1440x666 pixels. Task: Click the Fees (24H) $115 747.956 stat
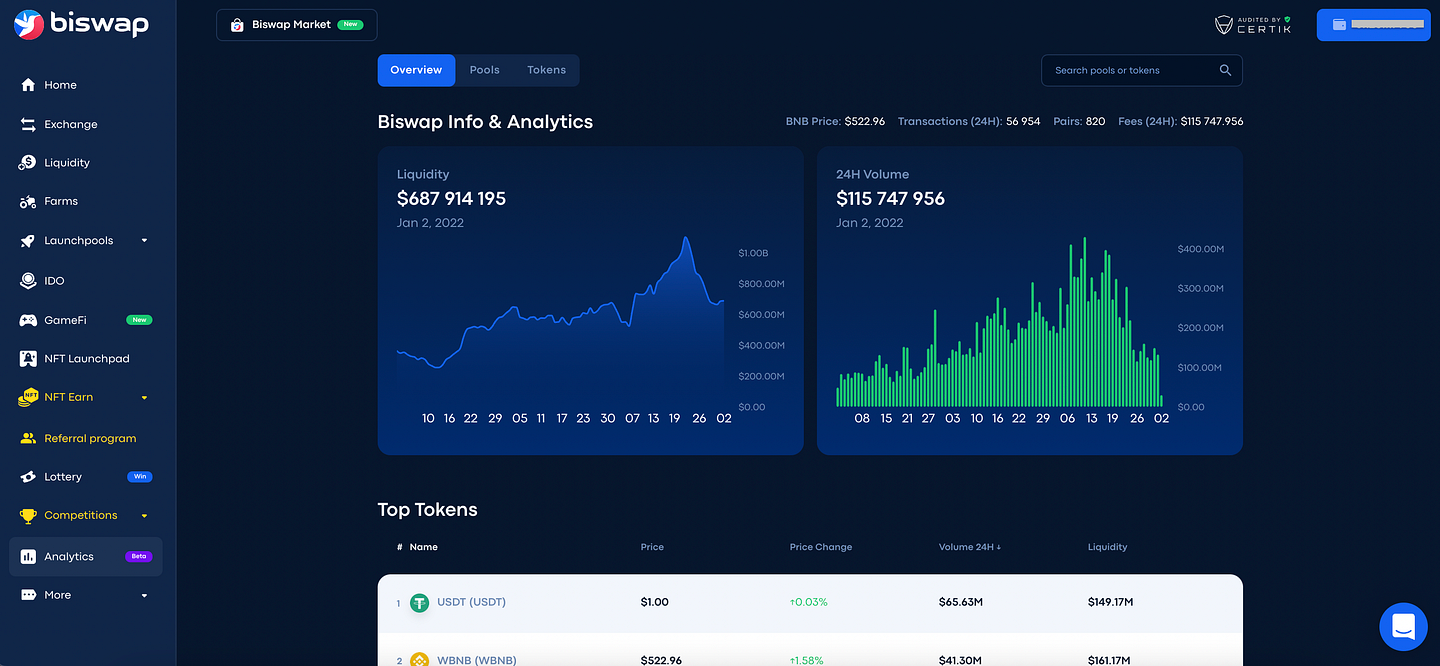point(1181,121)
